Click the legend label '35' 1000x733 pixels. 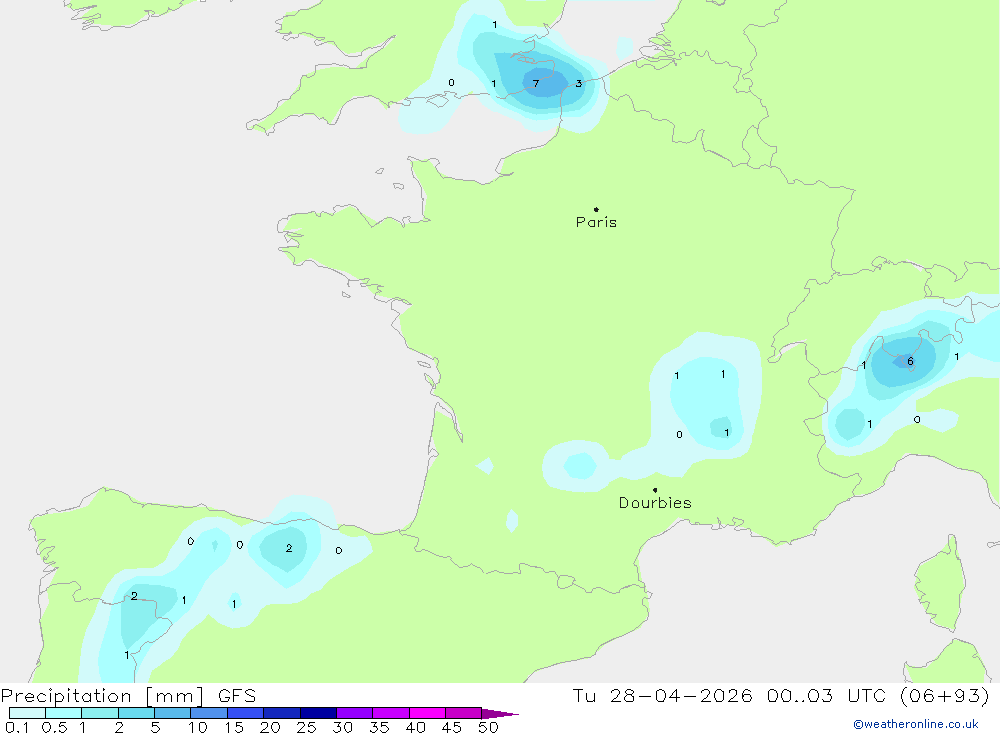379,727
